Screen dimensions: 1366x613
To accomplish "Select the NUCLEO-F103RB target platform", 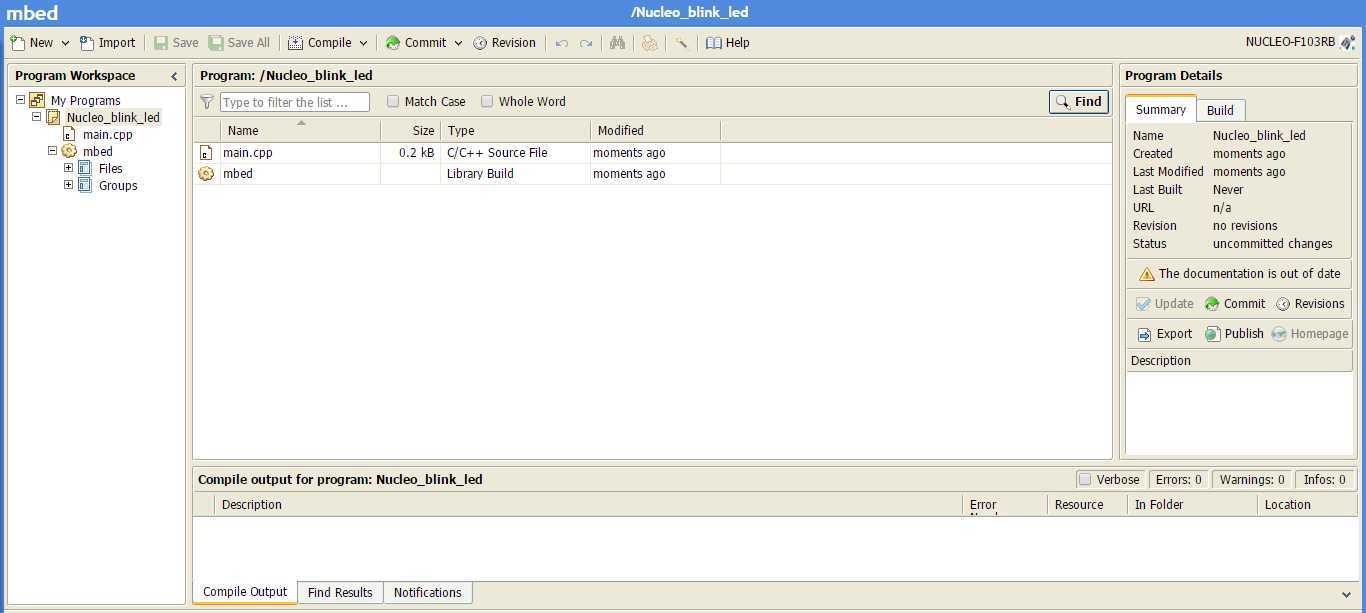I will [1300, 42].
